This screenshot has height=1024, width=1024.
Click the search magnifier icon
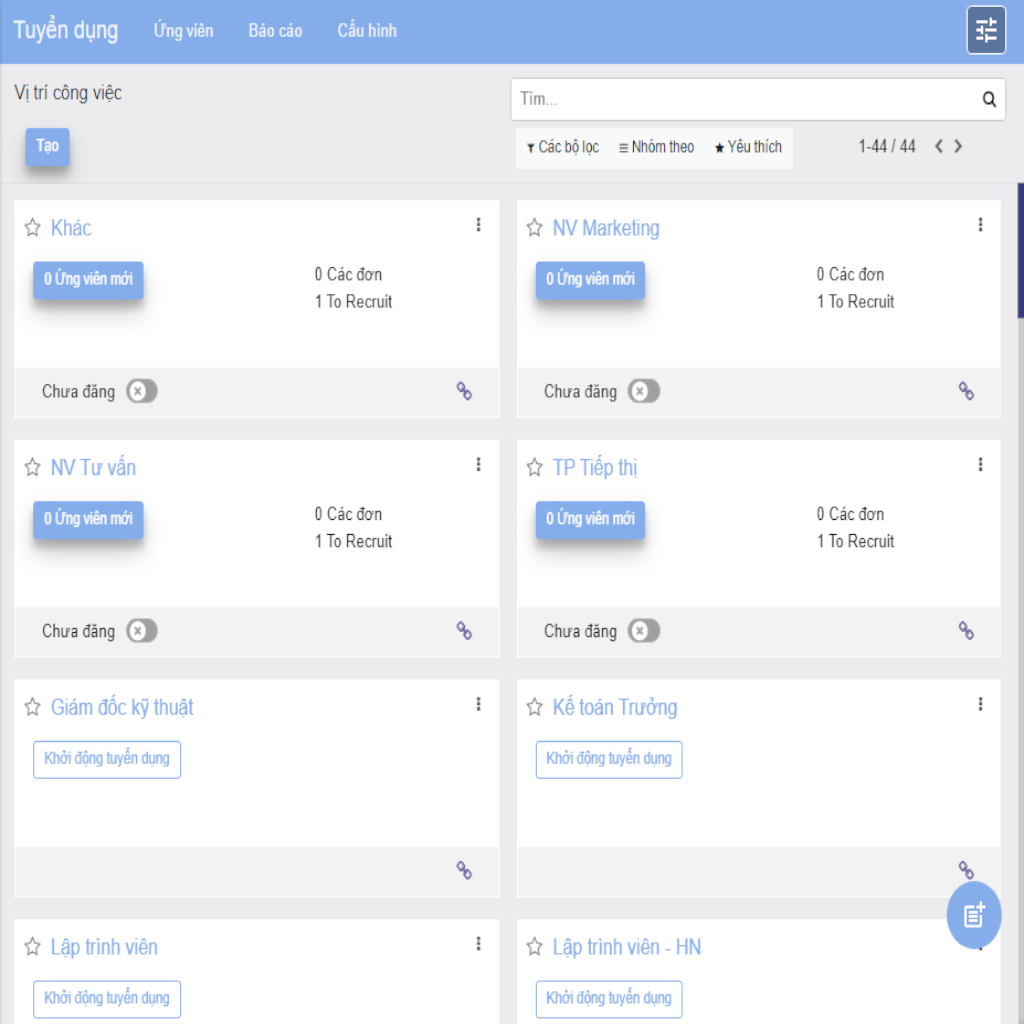tap(989, 99)
